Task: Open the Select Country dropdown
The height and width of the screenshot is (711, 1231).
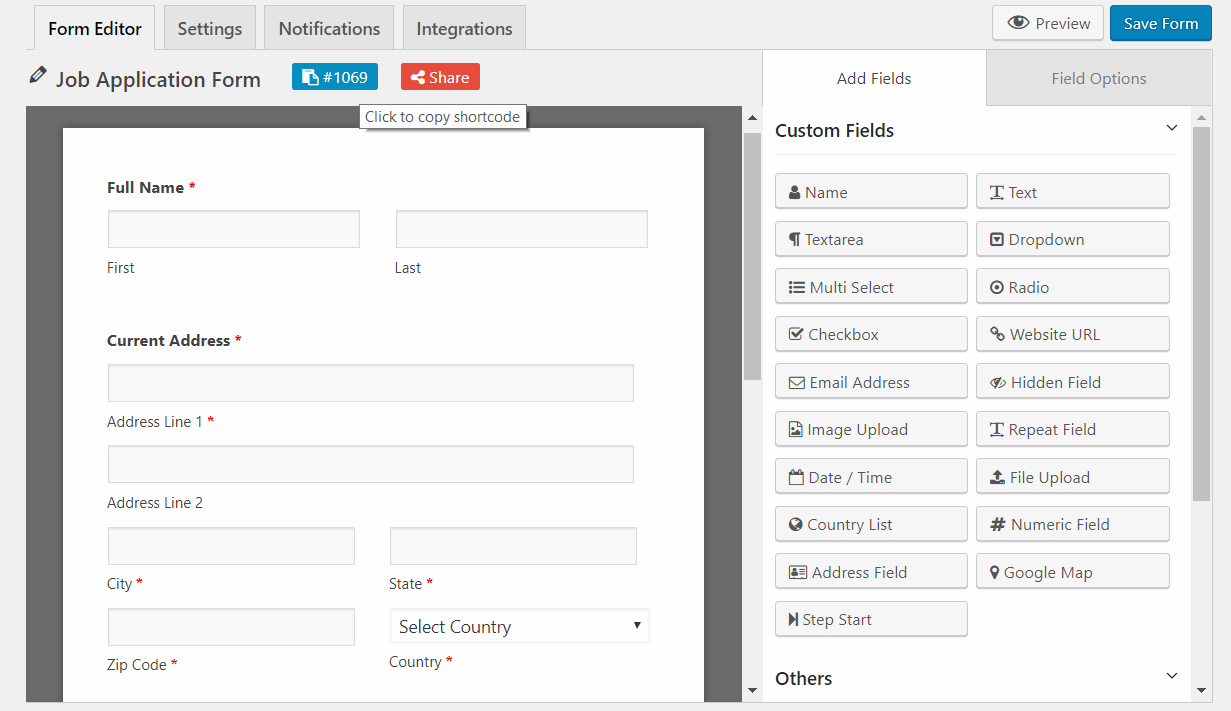Action: pos(519,625)
